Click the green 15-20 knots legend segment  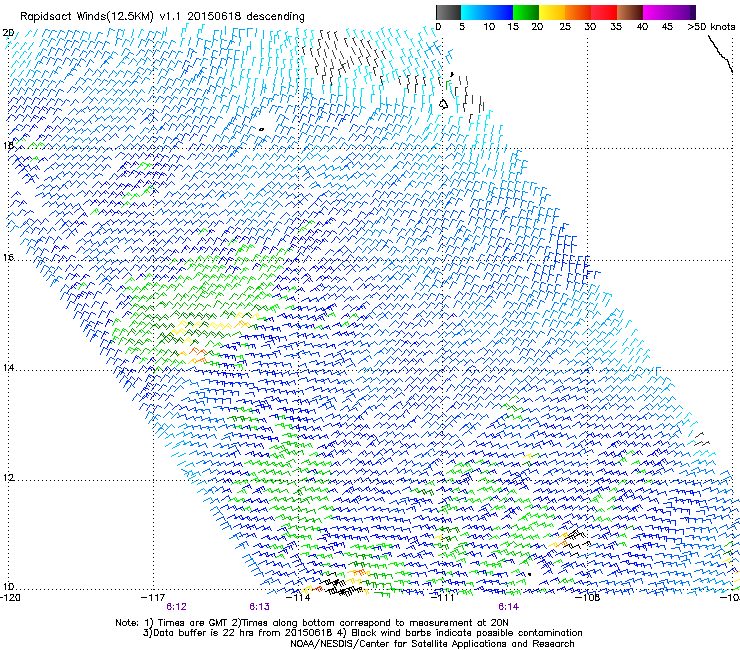coord(526,12)
